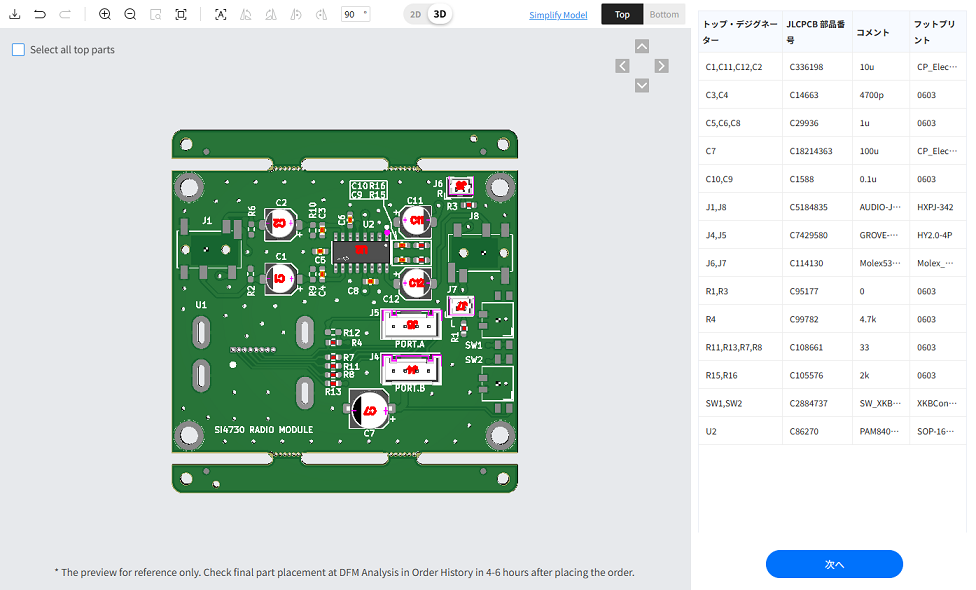The height and width of the screenshot is (590, 976).
Task: Pan the board view down with the arrow
Action: 642,86
